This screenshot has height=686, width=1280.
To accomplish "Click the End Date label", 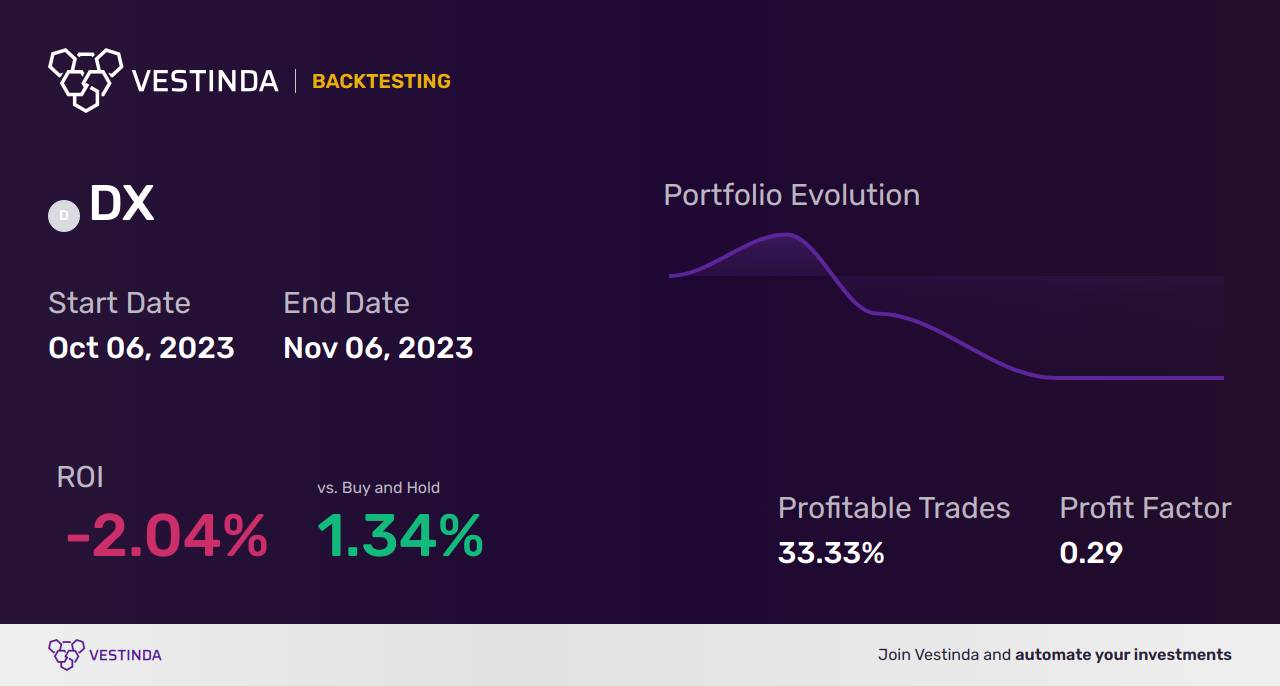I will click(346, 303).
